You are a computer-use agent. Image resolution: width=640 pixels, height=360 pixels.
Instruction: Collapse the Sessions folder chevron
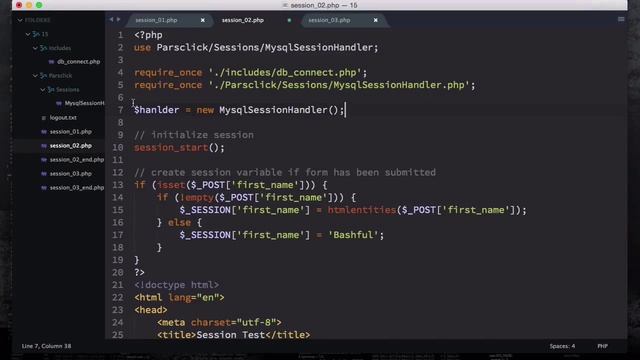tap(42, 89)
